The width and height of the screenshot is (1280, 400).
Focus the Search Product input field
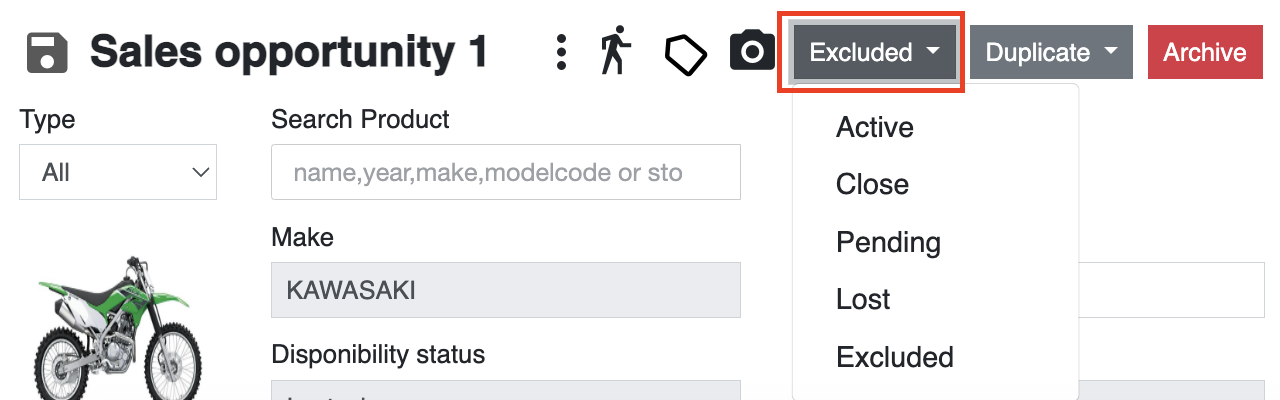point(506,172)
